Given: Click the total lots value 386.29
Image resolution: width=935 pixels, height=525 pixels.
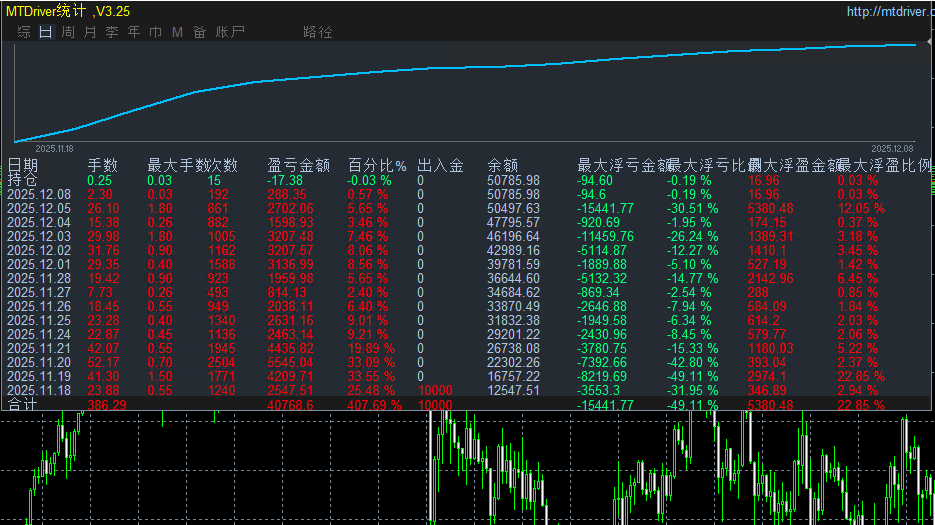Looking at the screenshot, I should click(x=107, y=405).
